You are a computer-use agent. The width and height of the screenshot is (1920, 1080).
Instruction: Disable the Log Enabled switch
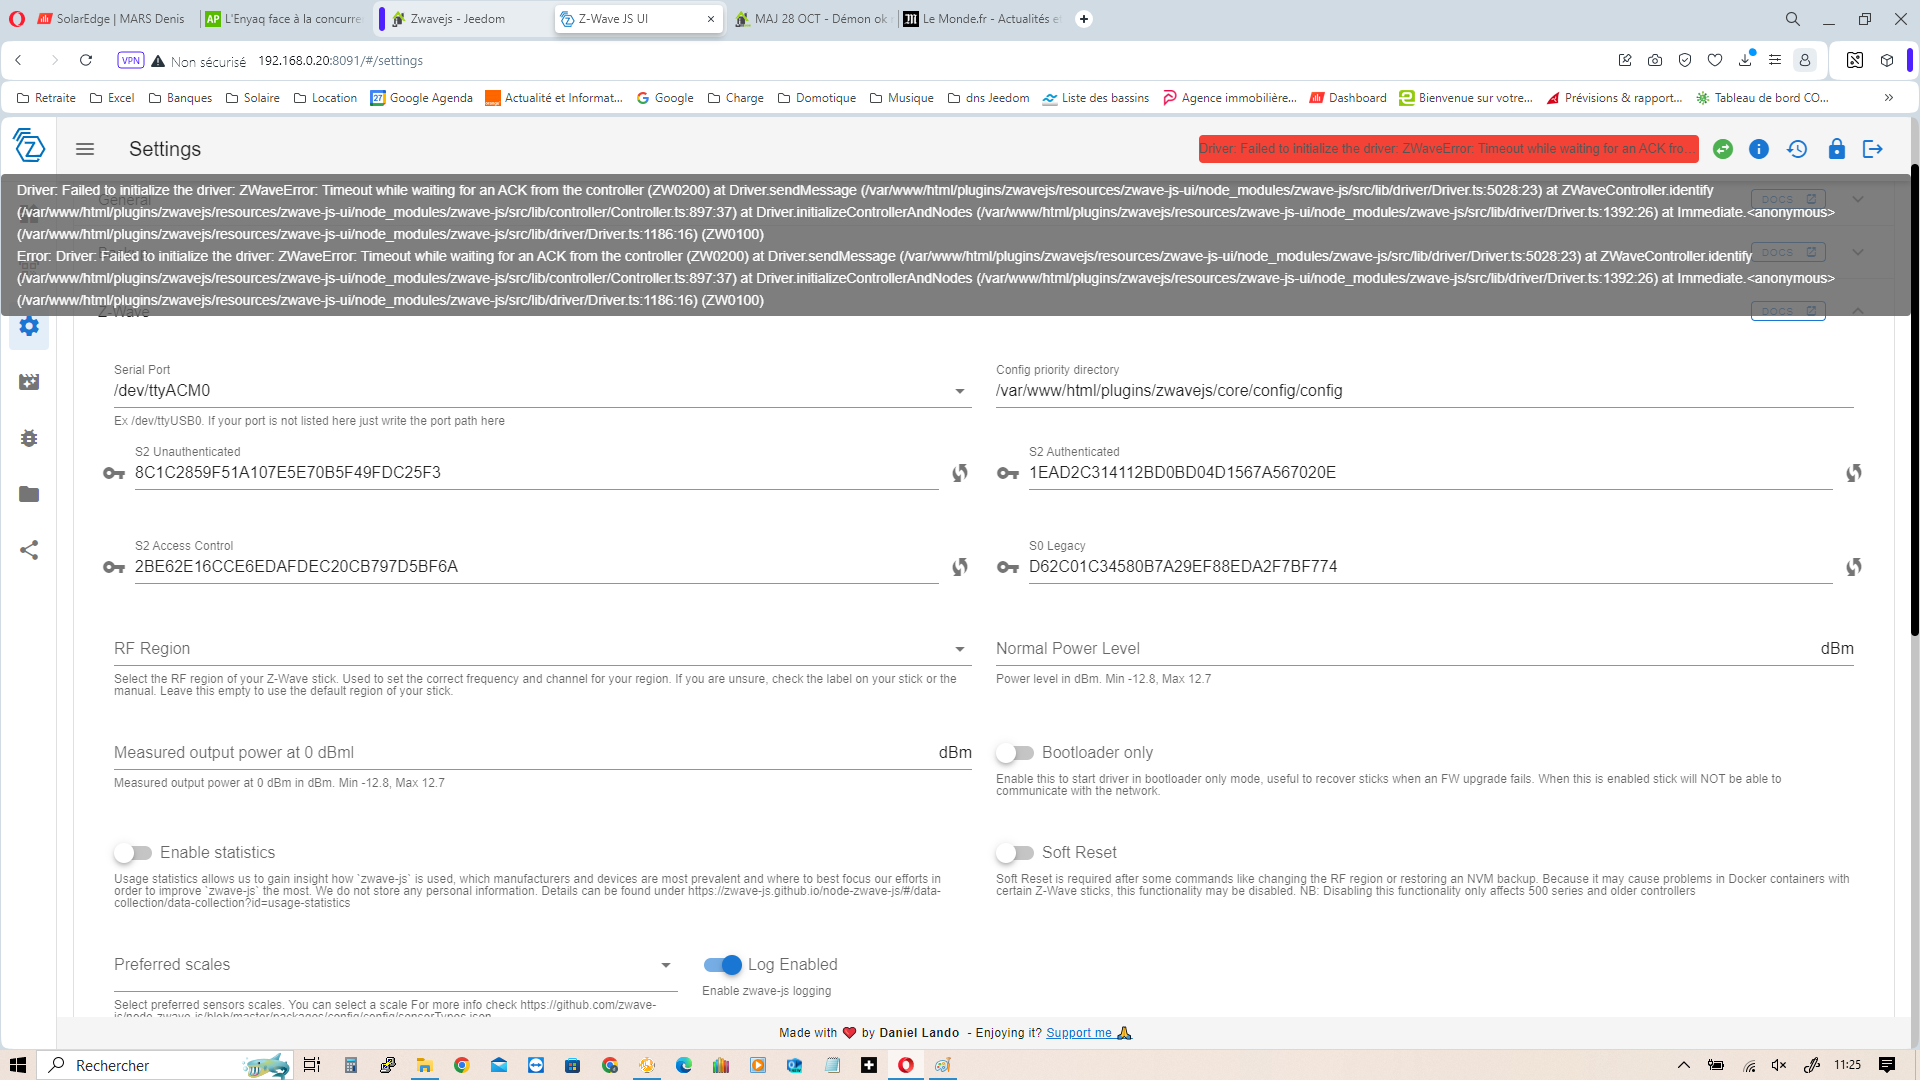pos(722,965)
